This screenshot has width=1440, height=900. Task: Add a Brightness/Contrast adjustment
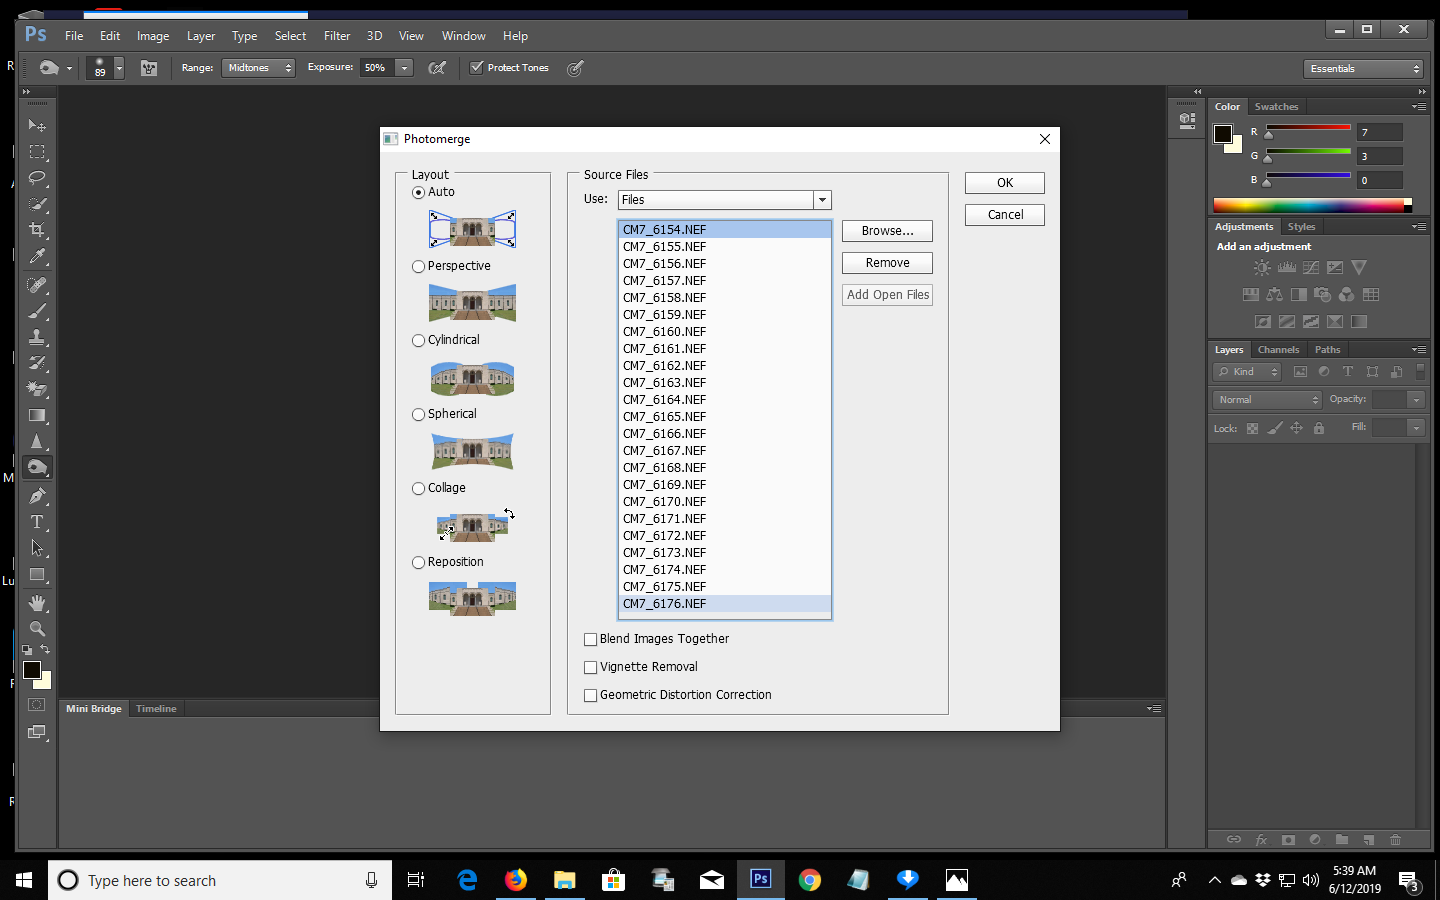(1261, 267)
